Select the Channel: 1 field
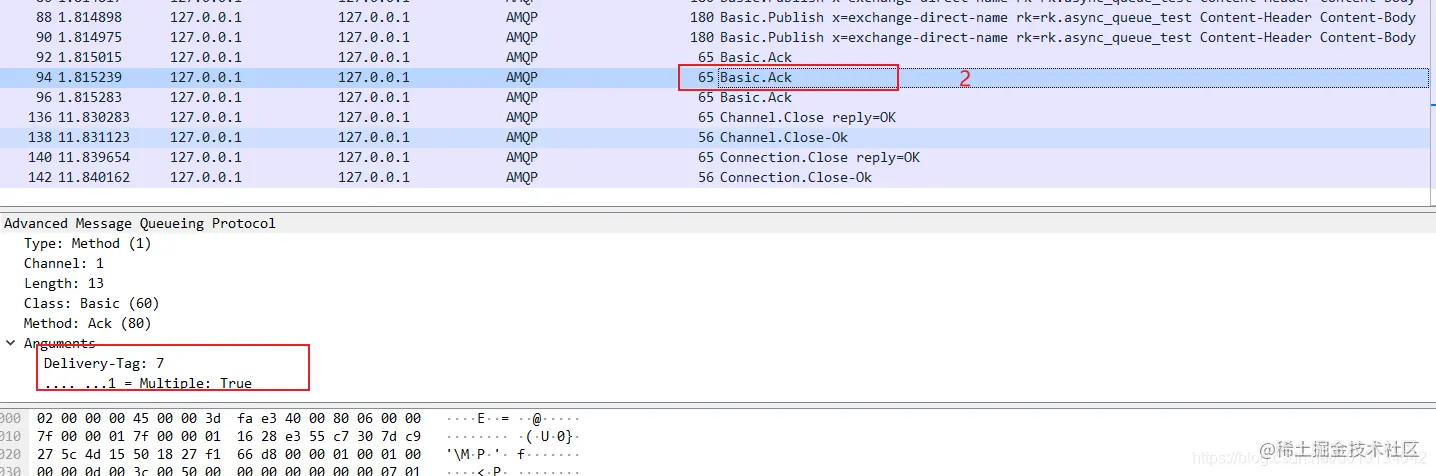The image size is (1436, 476). click(x=64, y=263)
